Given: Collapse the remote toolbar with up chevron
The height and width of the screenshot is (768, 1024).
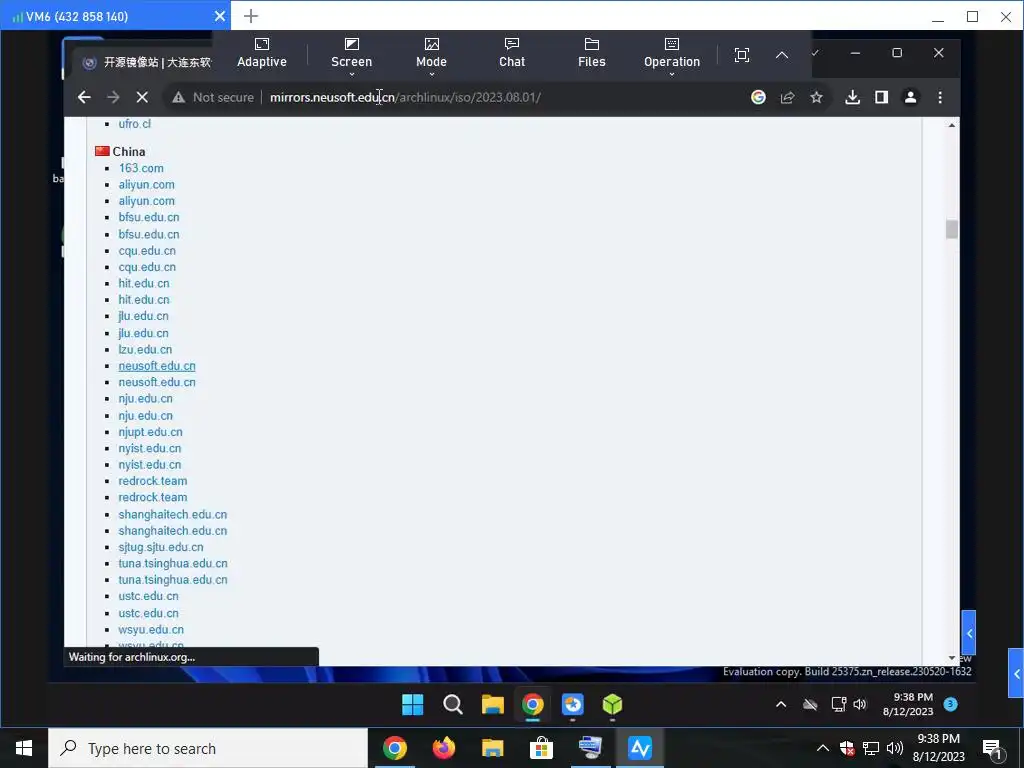Looking at the screenshot, I should [781, 55].
